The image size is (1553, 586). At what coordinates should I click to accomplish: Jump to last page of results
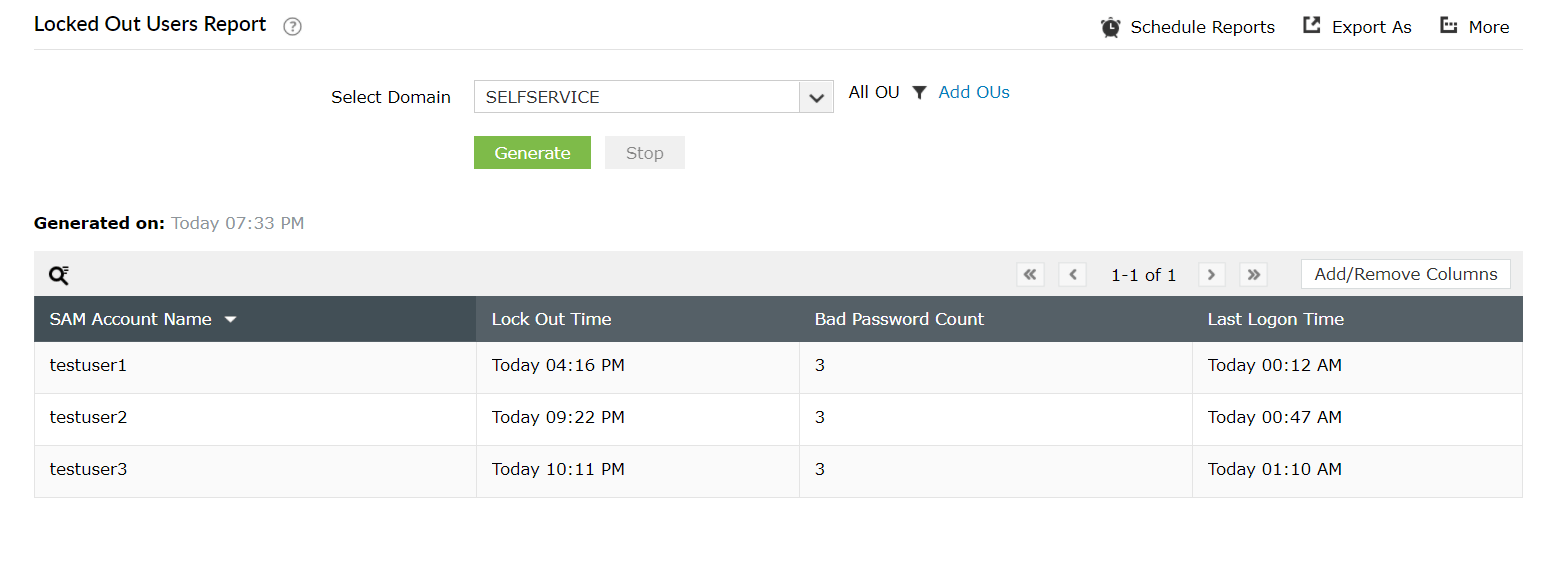[1253, 275]
